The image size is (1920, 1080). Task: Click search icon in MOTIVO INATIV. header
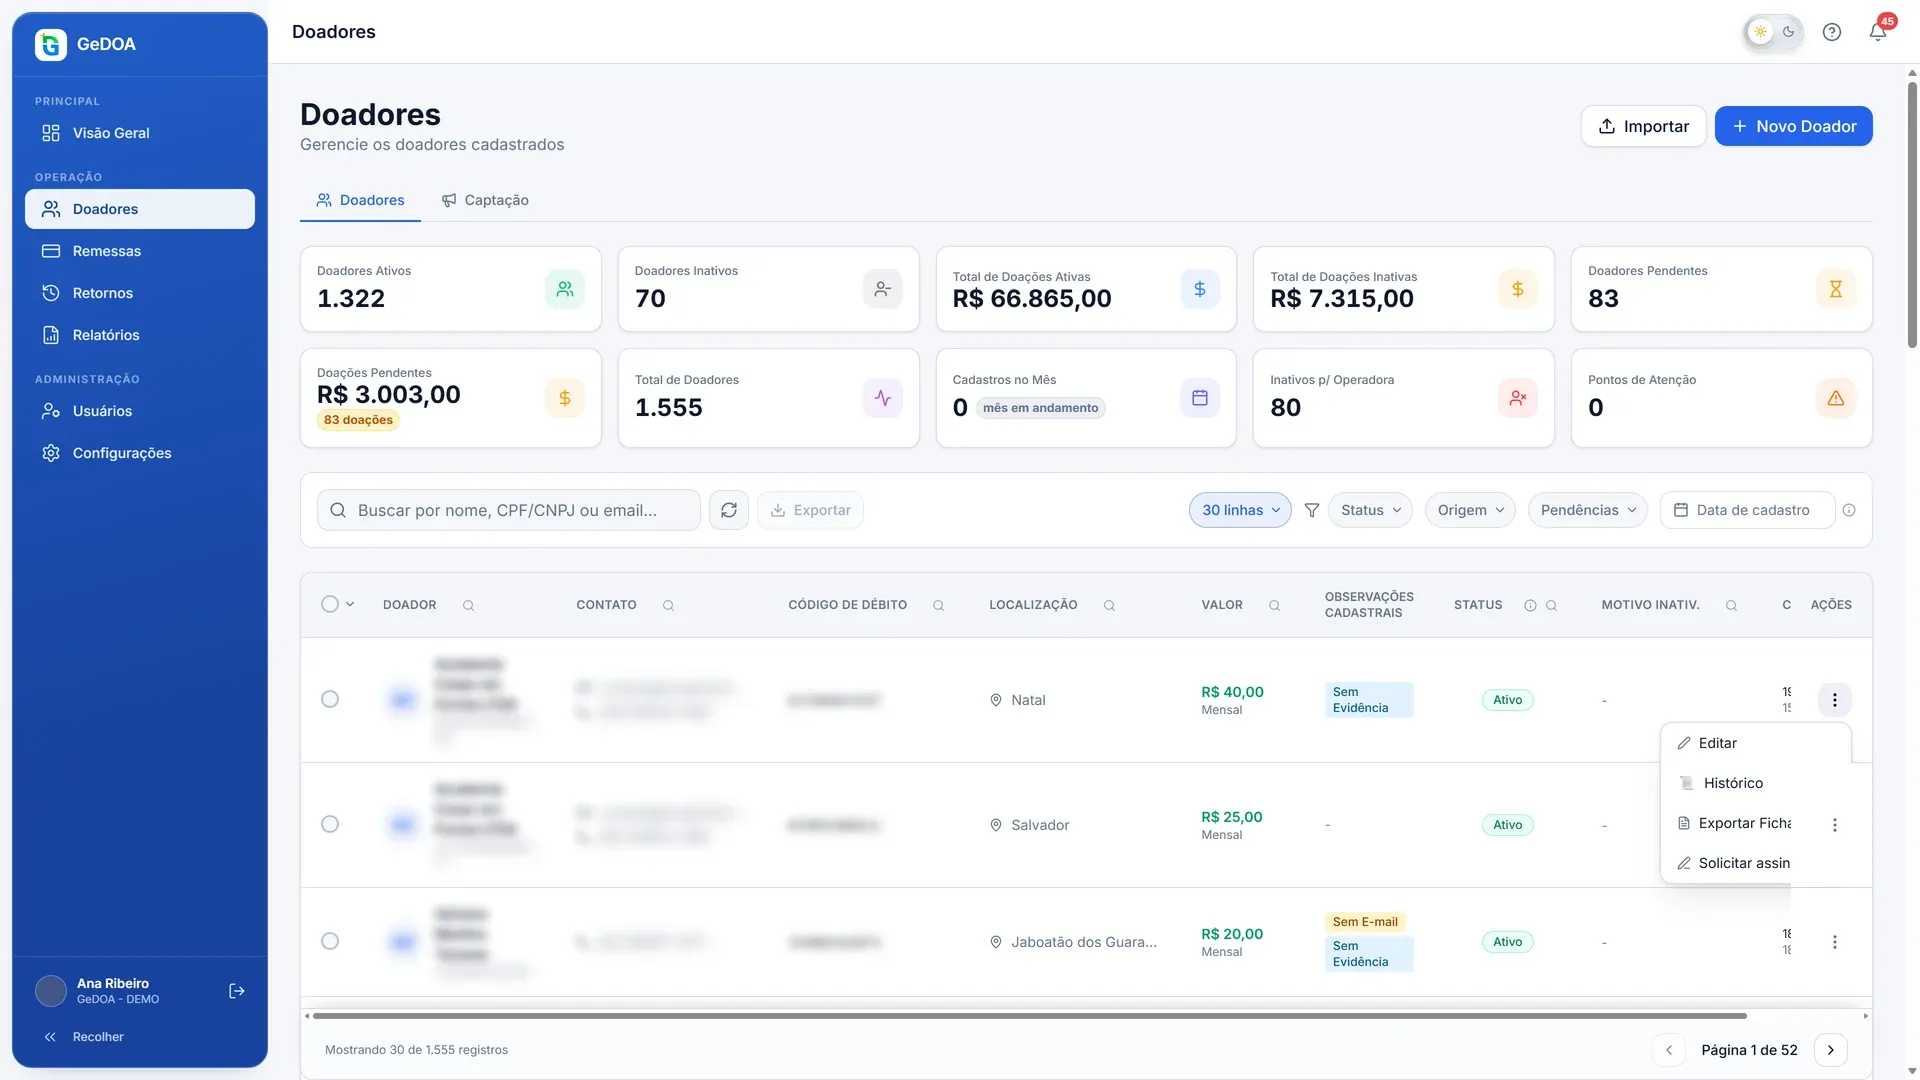pyautogui.click(x=1731, y=605)
